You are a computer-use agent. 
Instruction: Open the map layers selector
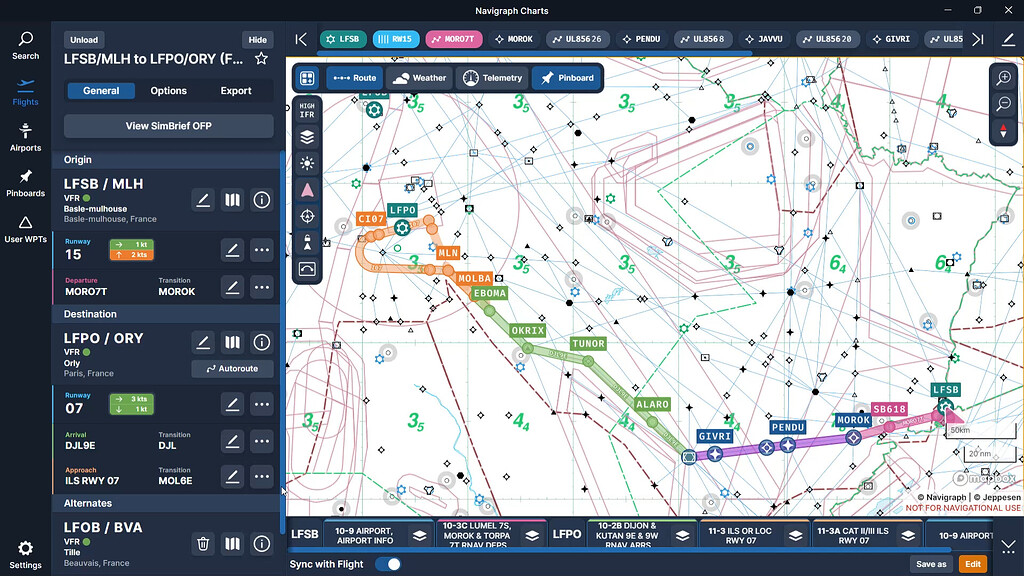307,138
